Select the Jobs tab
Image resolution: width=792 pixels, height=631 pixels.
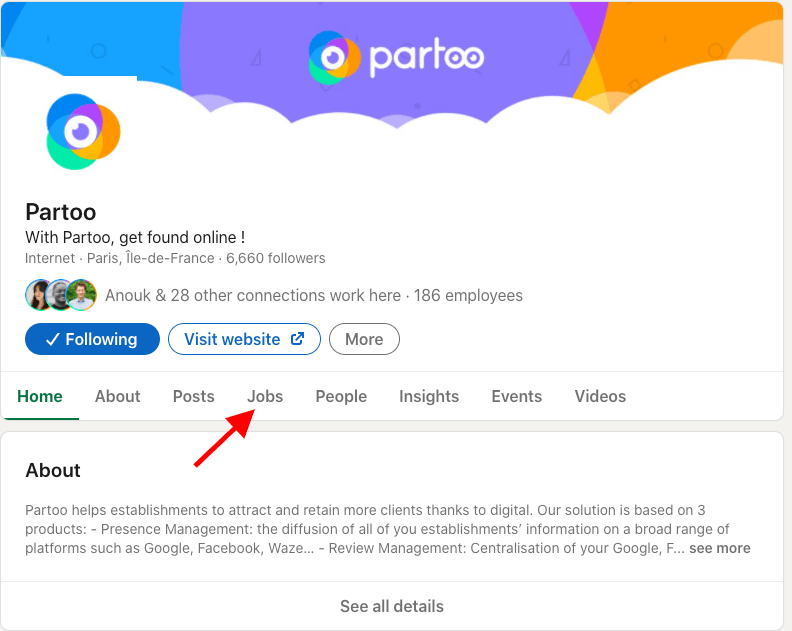point(265,396)
